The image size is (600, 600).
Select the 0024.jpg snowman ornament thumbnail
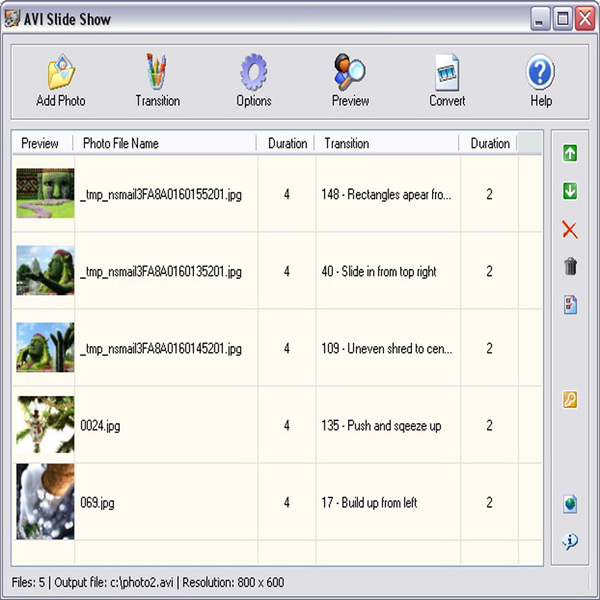pos(45,425)
